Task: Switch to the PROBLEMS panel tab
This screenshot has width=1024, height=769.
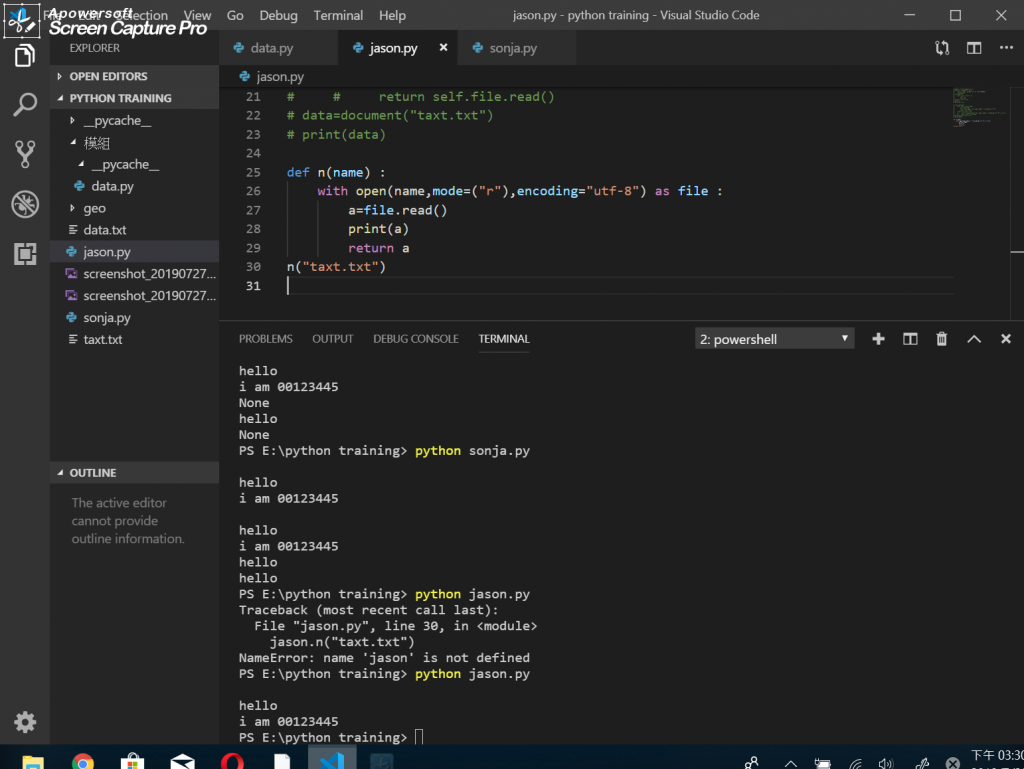Action: (x=265, y=339)
